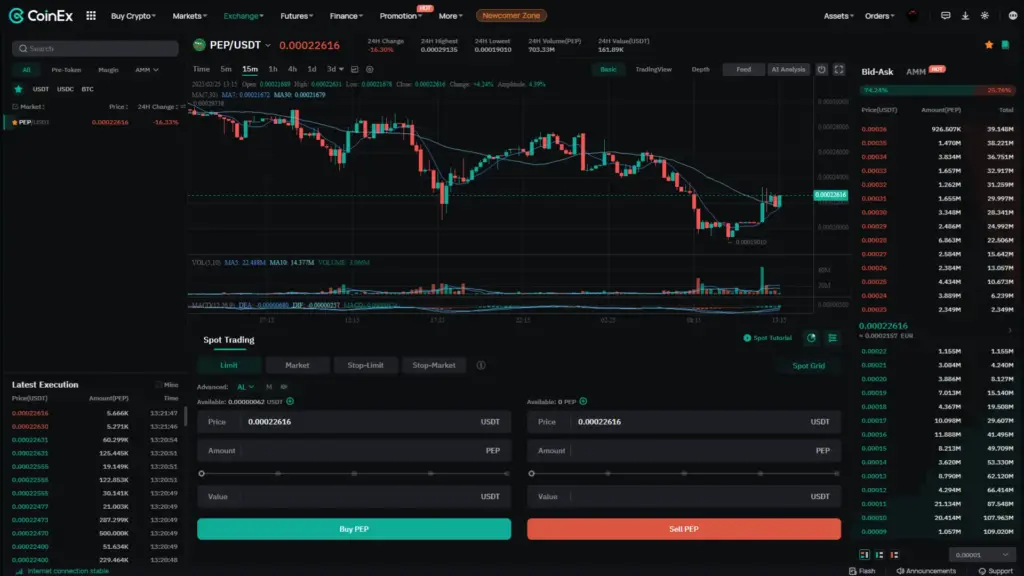This screenshot has height=576, width=1024.
Task: Open the 3d timeframe dropdown
Action: click(x=335, y=69)
